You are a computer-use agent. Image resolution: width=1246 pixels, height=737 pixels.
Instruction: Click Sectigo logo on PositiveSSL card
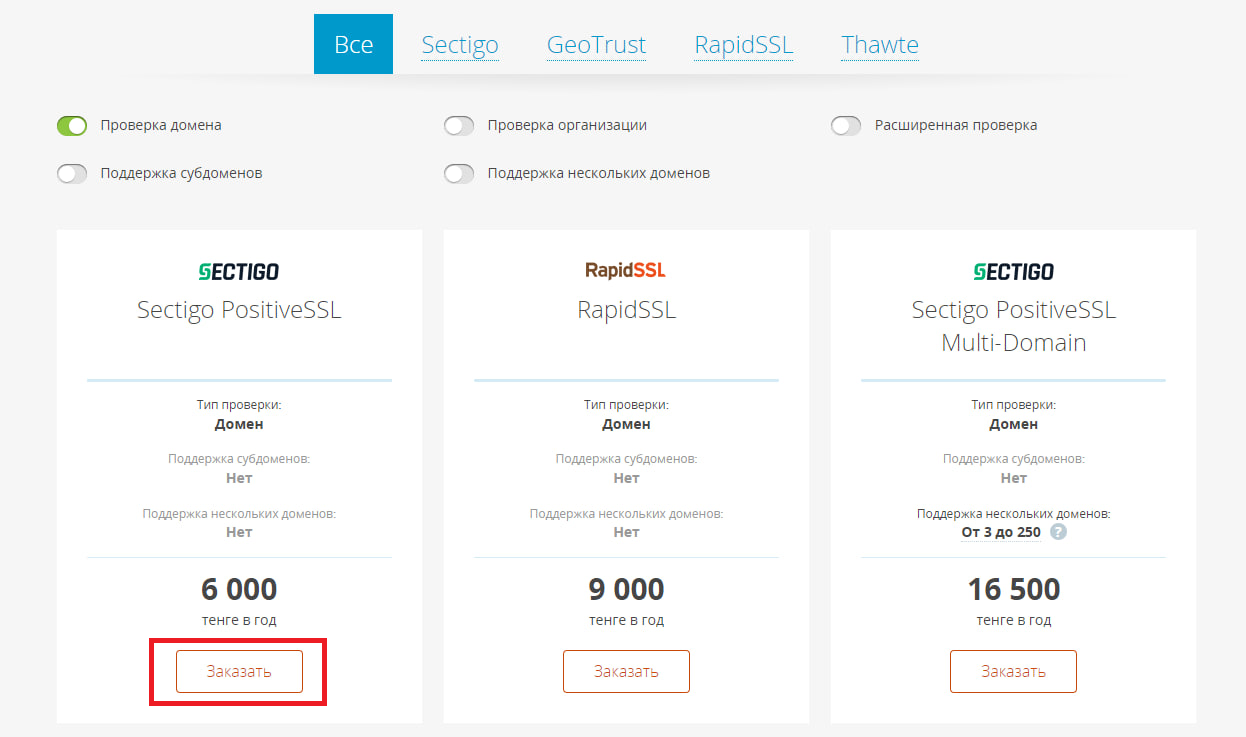[x=239, y=271]
